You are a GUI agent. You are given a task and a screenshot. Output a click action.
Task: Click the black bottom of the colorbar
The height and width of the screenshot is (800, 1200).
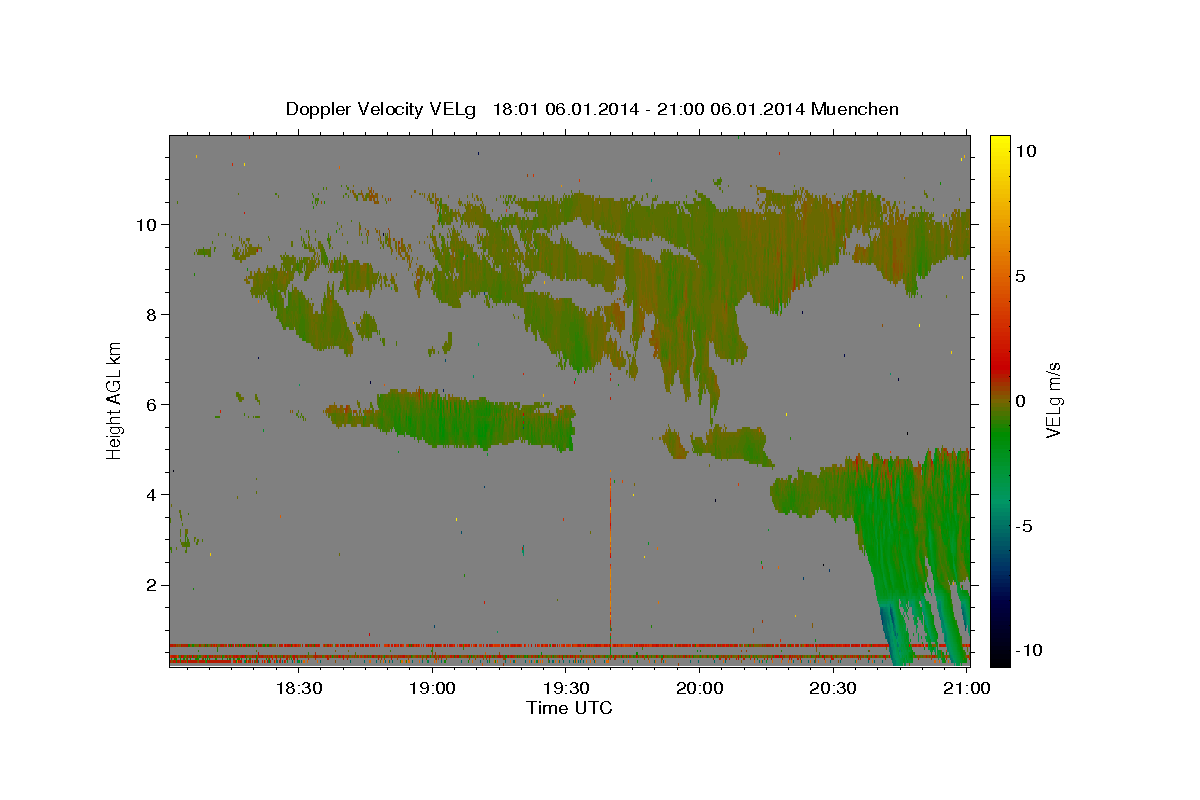[999, 655]
